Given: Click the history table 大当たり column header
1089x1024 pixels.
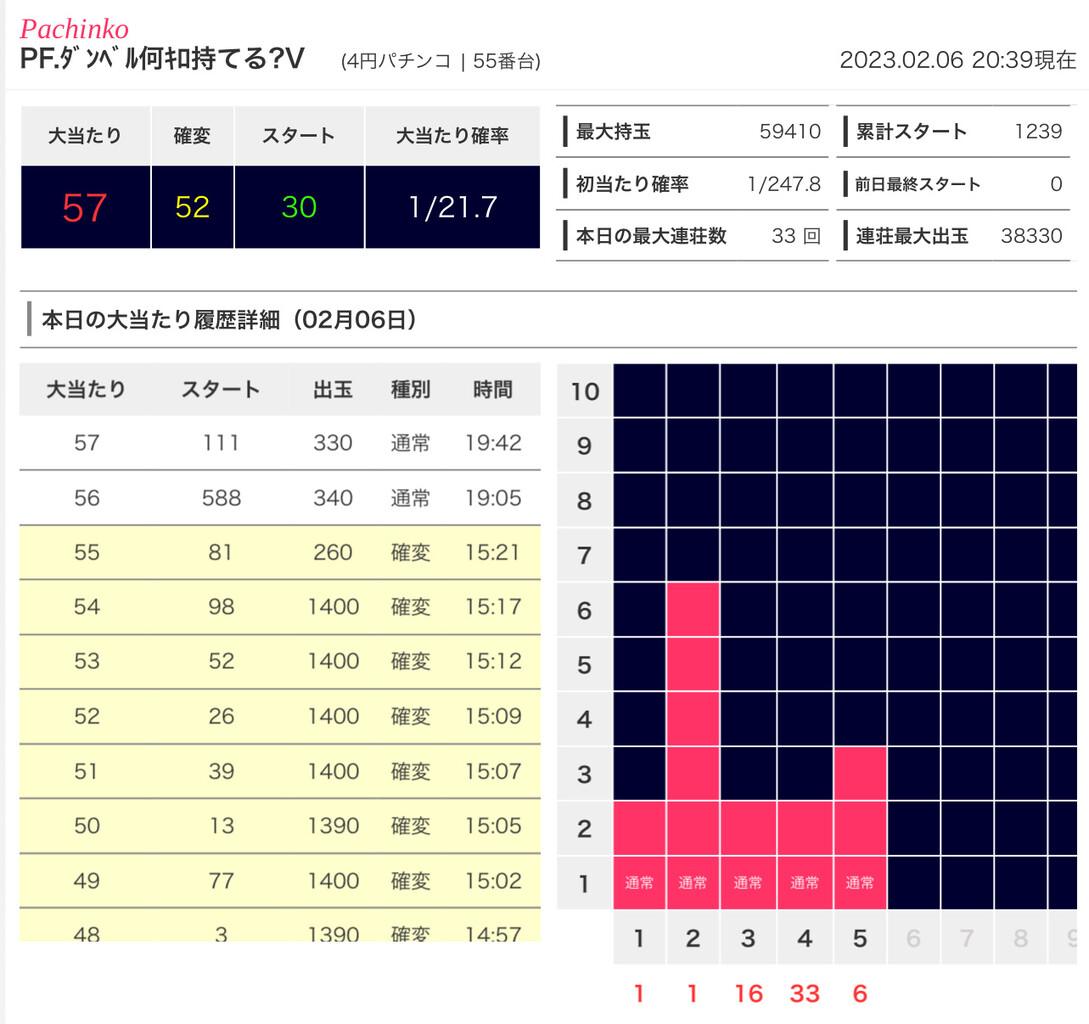Looking at the screenshot, I should (x=85, y=389).
